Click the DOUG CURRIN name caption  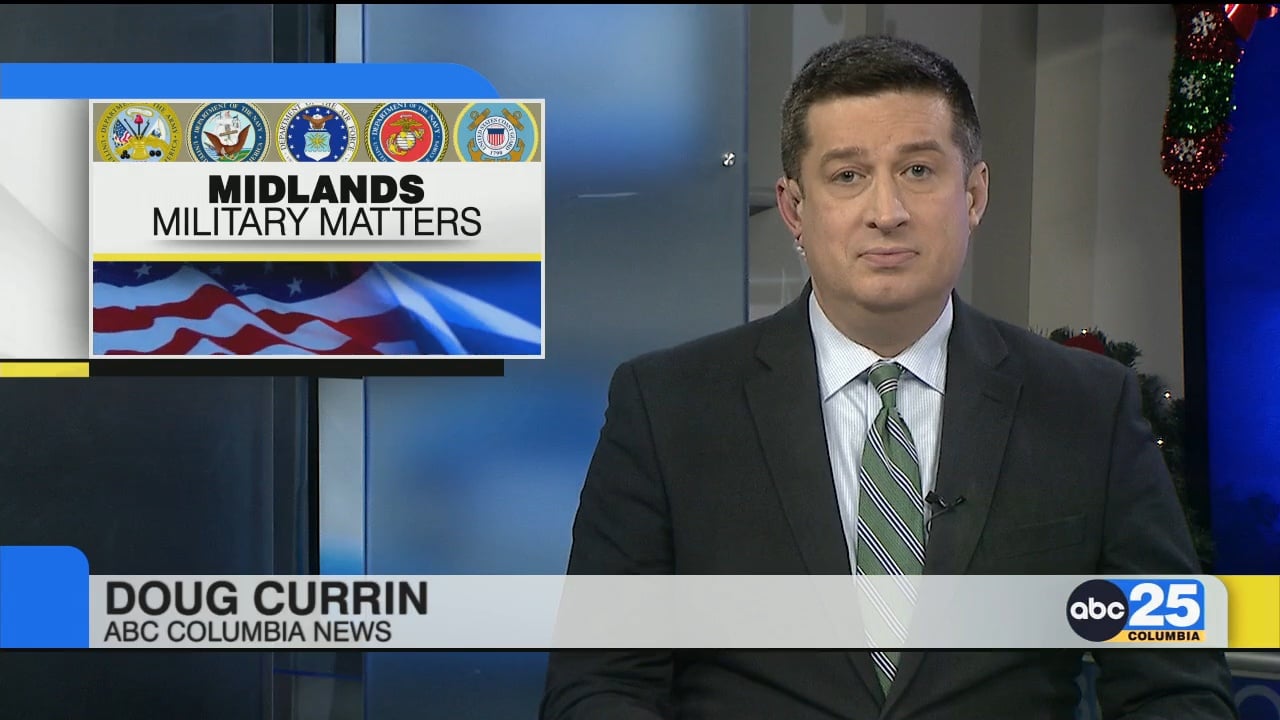click(266, 598)
